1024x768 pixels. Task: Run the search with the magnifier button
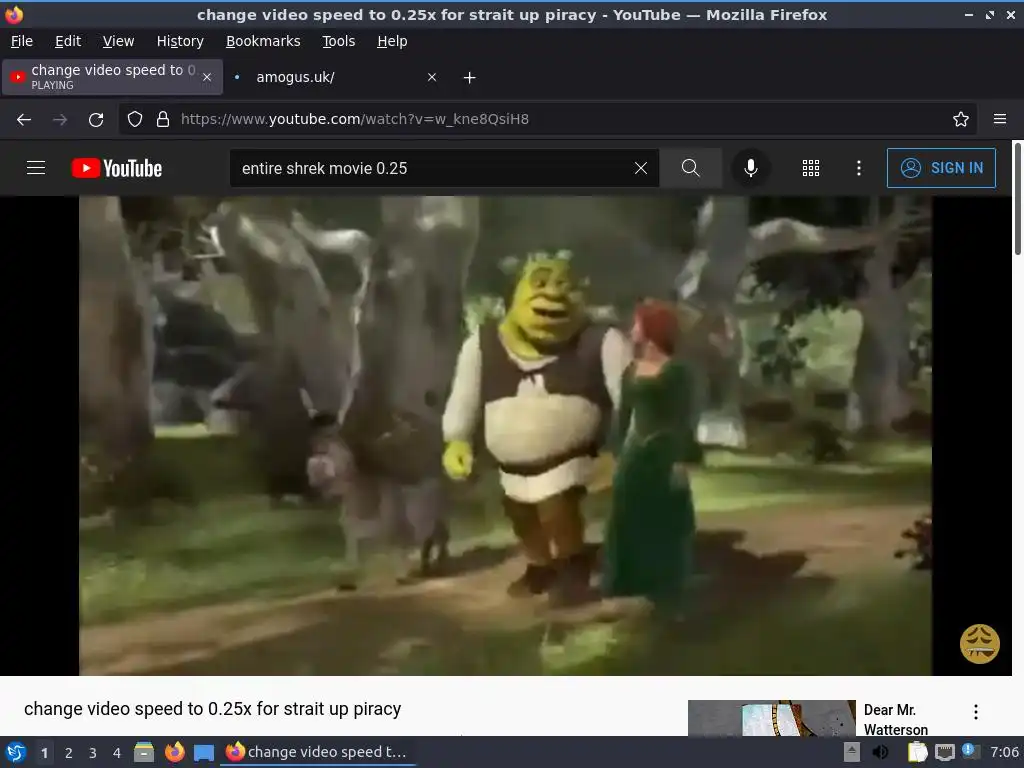point(690,168)
